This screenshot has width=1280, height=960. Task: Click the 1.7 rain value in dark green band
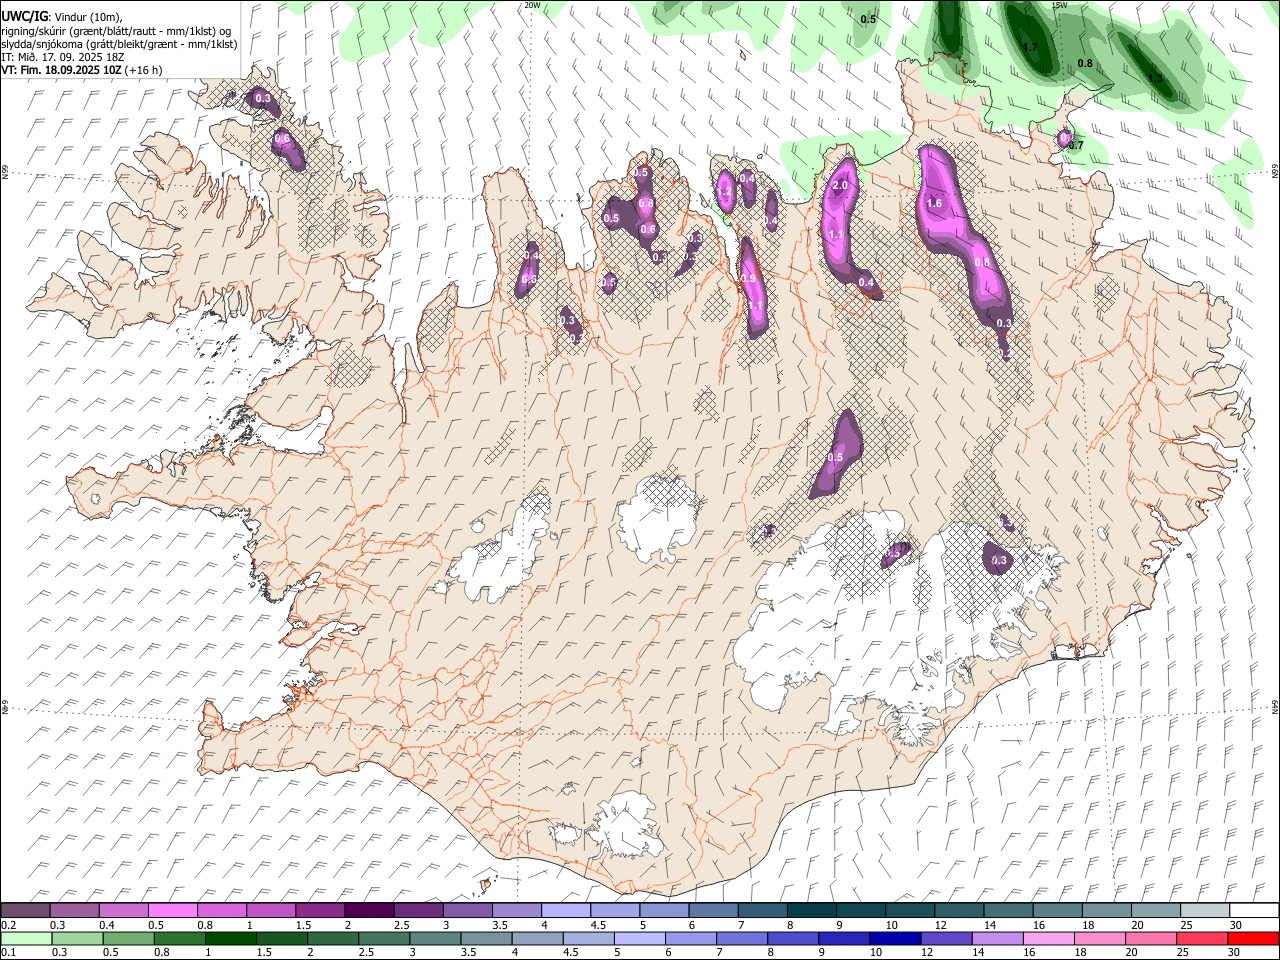click(1031, 47)
